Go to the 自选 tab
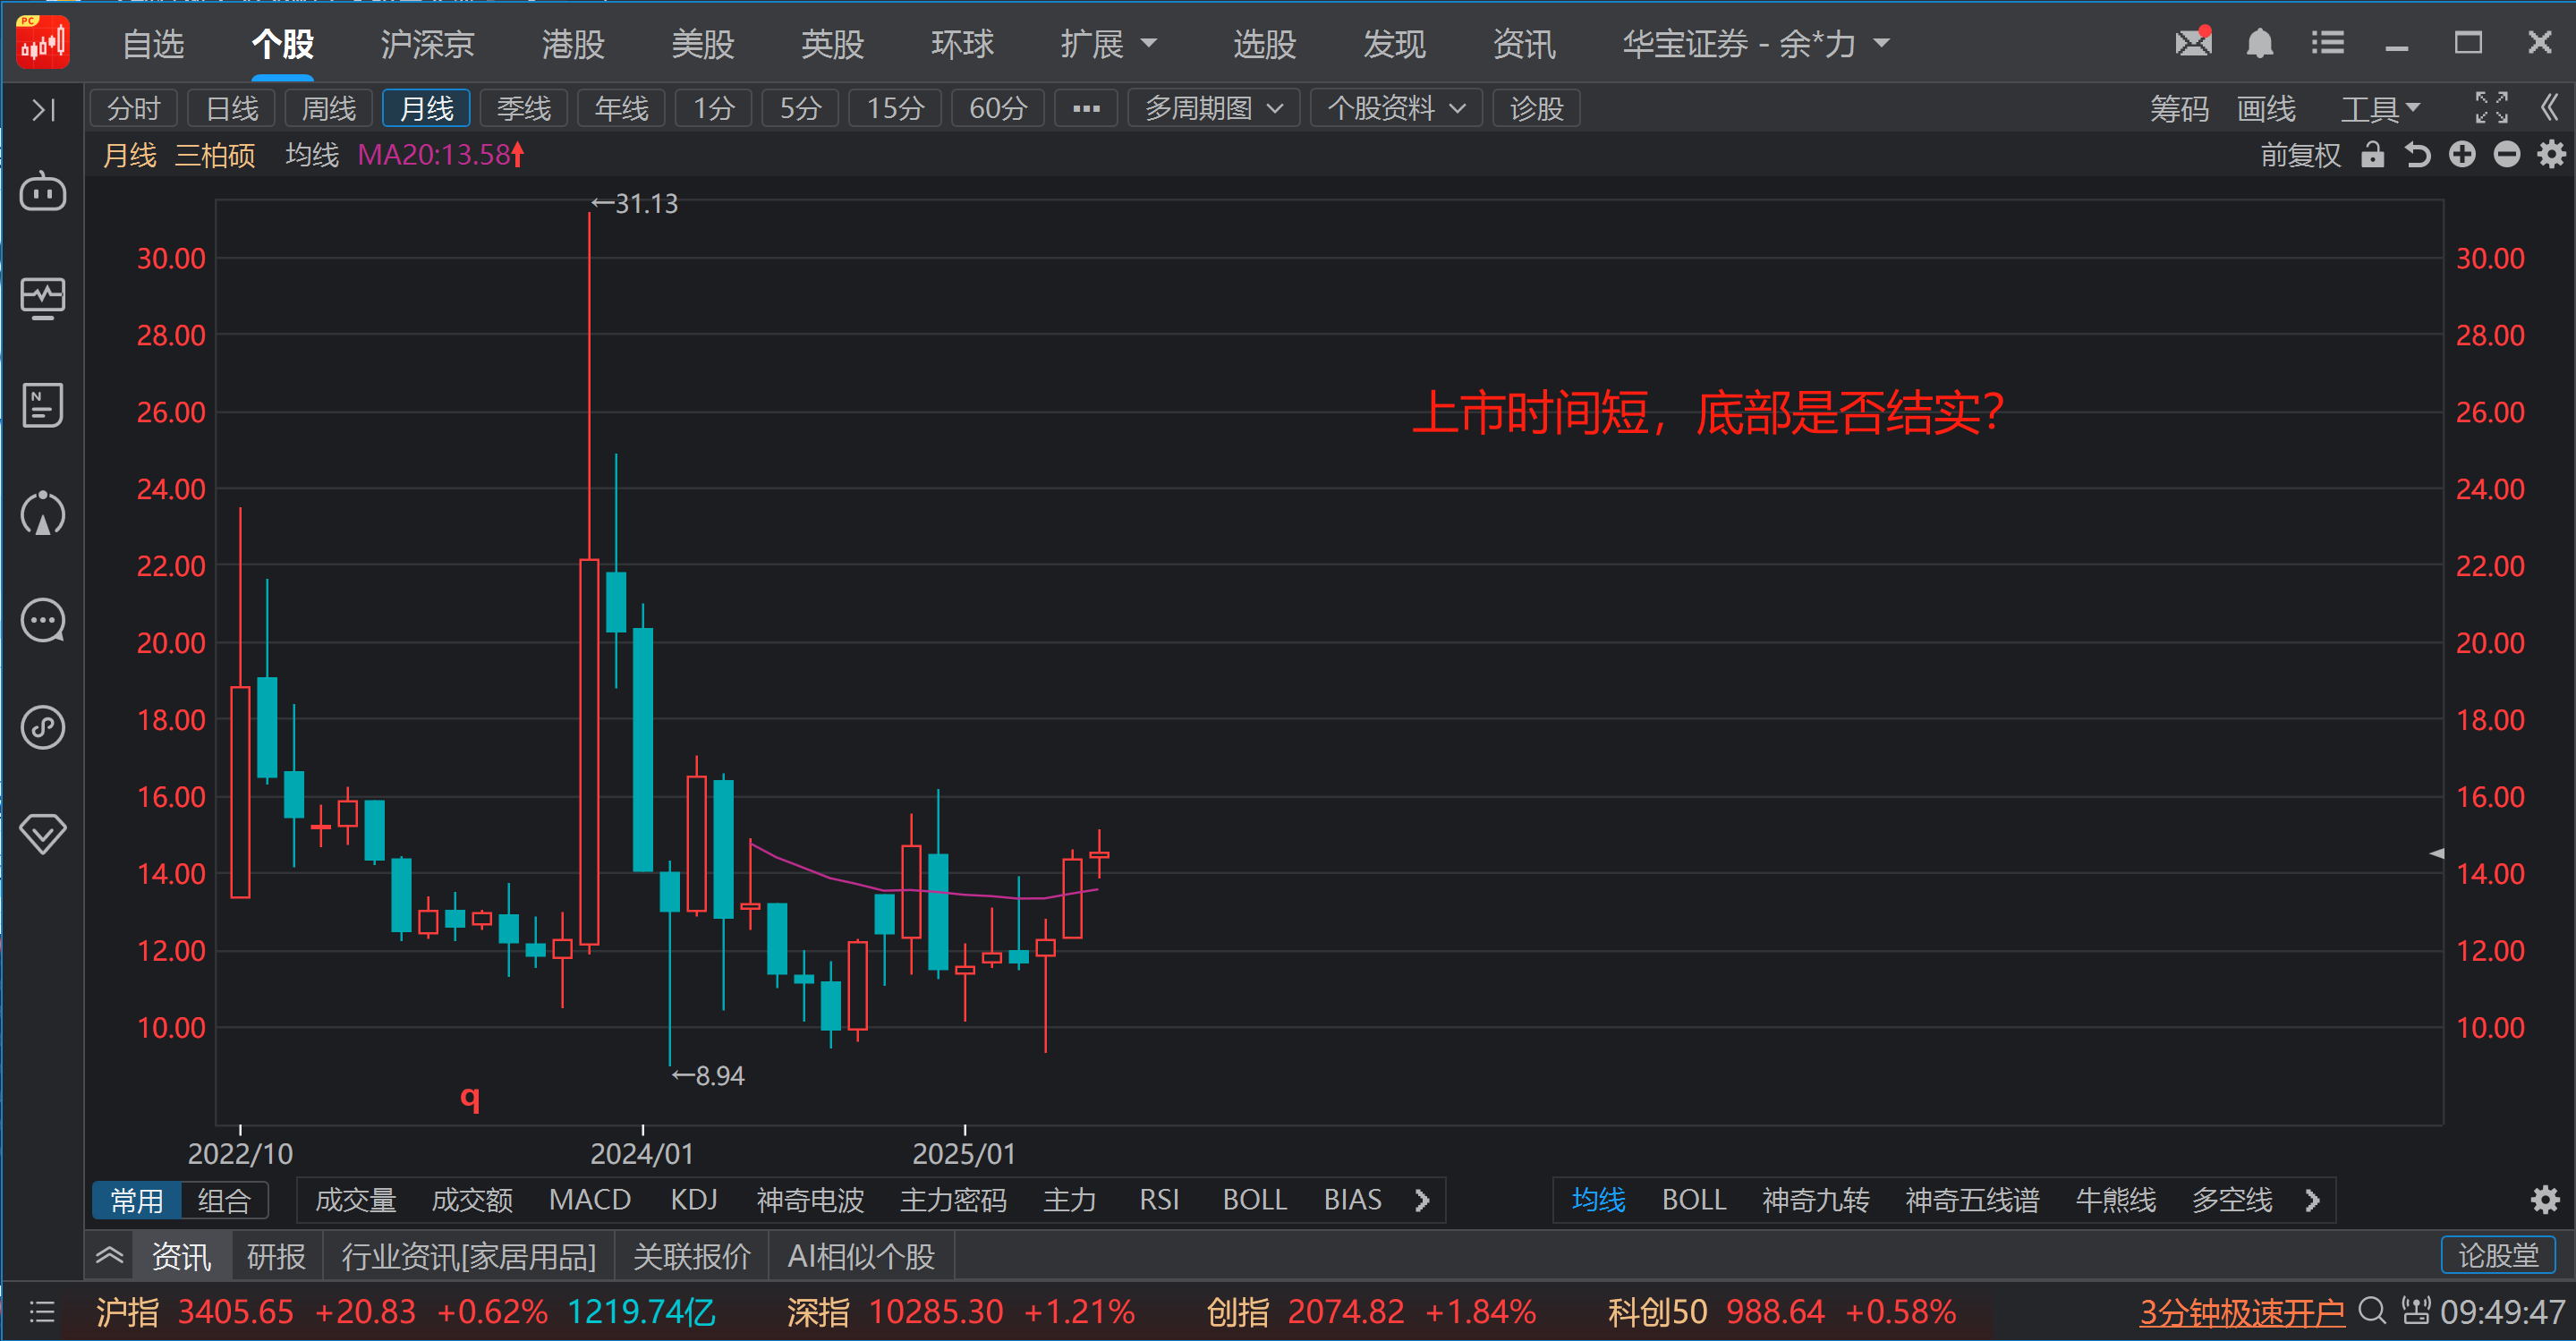The image size is (2576, 1341). pyautogui.click(x=153, y=44)
